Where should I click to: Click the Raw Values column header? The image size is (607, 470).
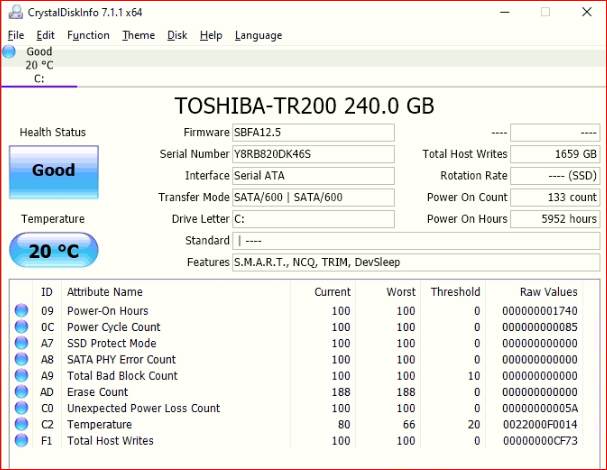coord(548,292)
